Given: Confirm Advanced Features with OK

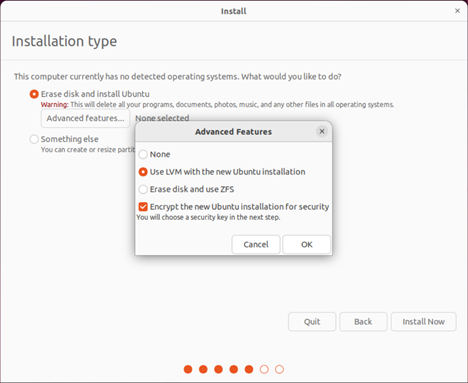Looking at the screenshot, I should coord(307,244).
